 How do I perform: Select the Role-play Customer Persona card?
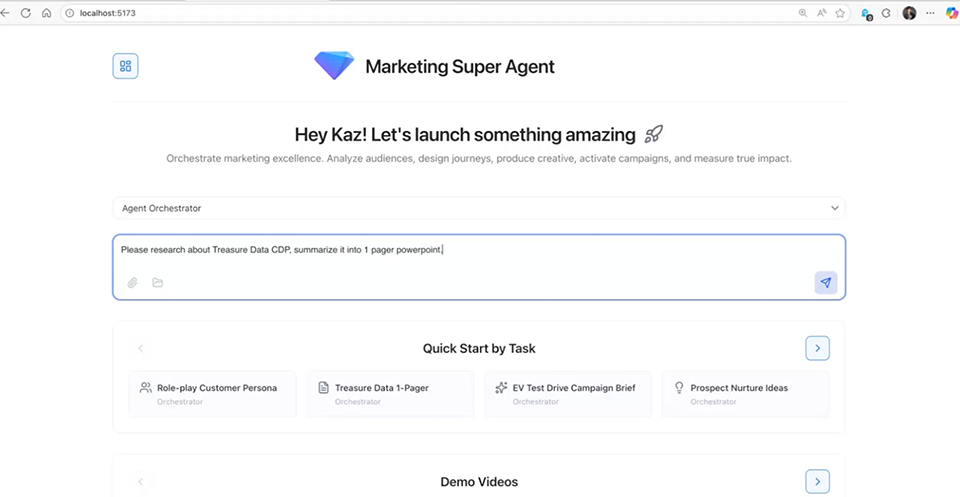coord(212,393)
